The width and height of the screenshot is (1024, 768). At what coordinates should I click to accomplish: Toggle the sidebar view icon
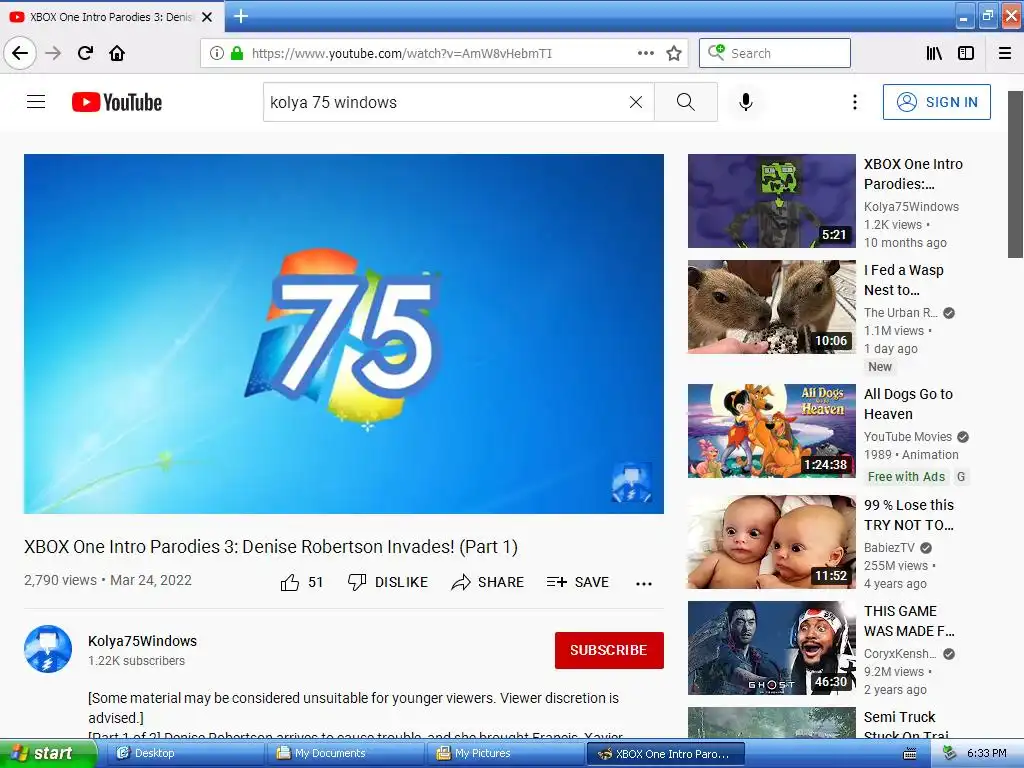coord(966,53)
